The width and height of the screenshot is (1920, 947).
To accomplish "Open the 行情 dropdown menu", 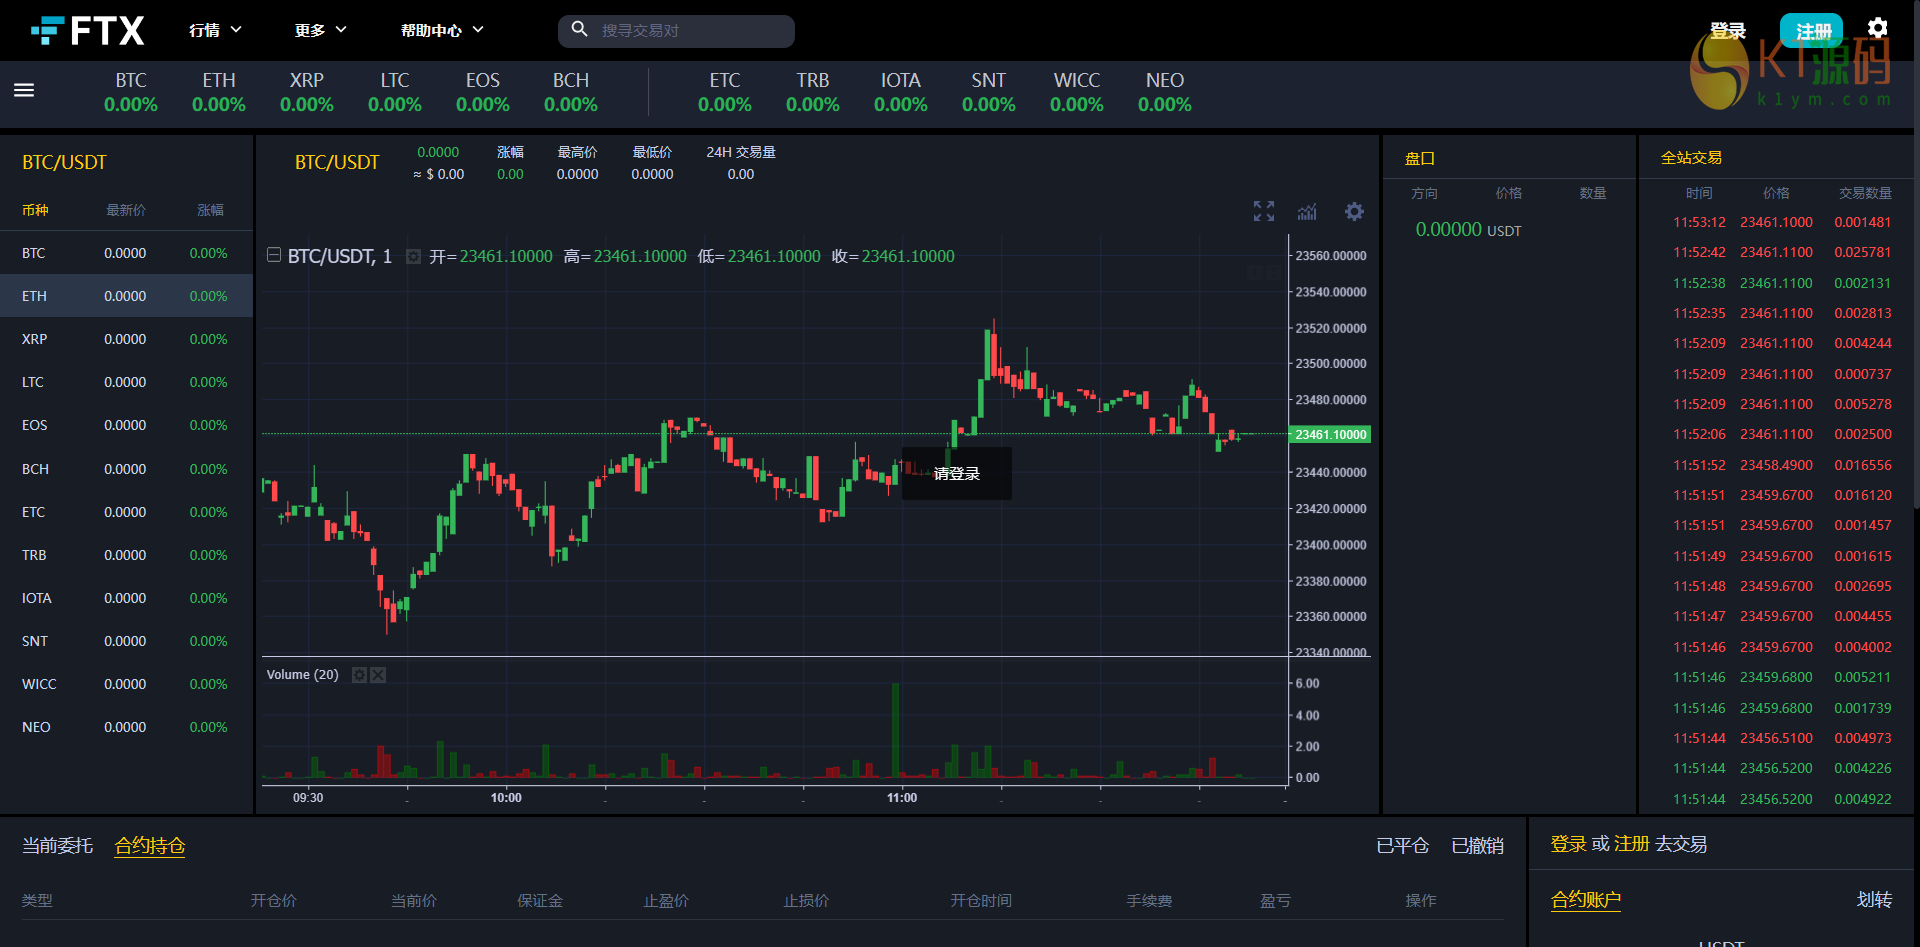I will pyautogui.click(x=216, y=30).
